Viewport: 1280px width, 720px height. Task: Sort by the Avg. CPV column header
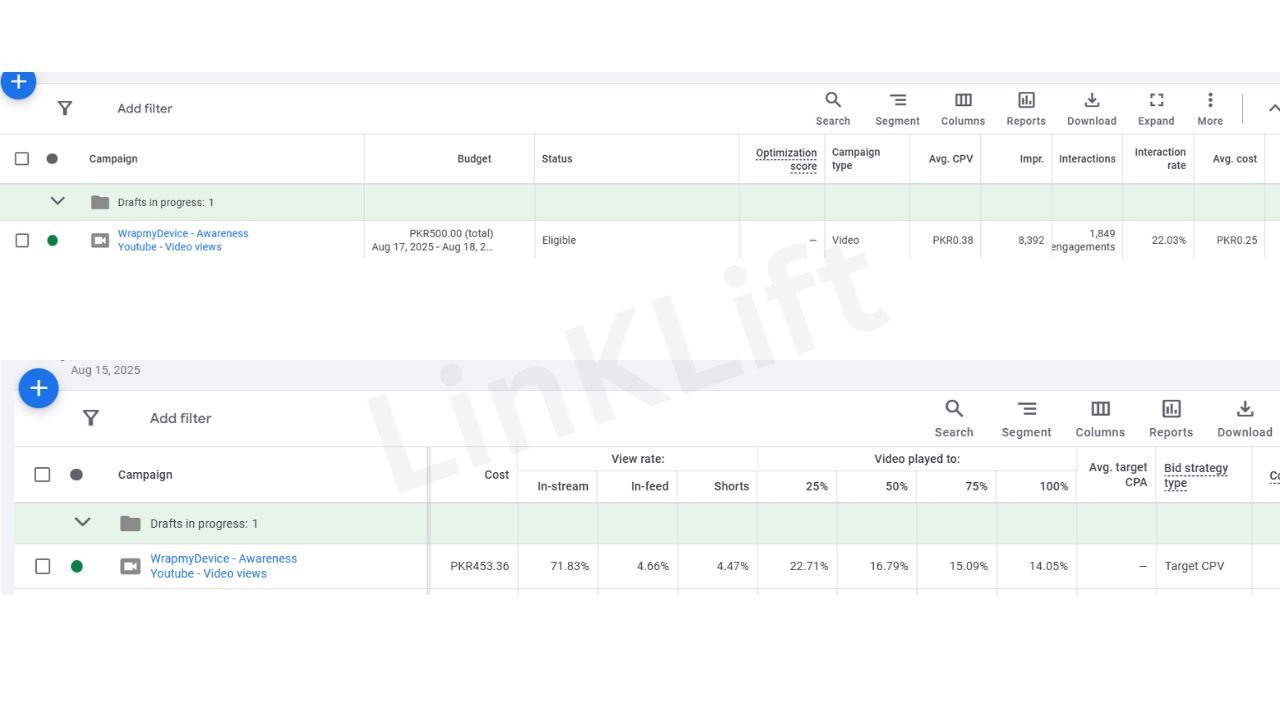point(950,159)
